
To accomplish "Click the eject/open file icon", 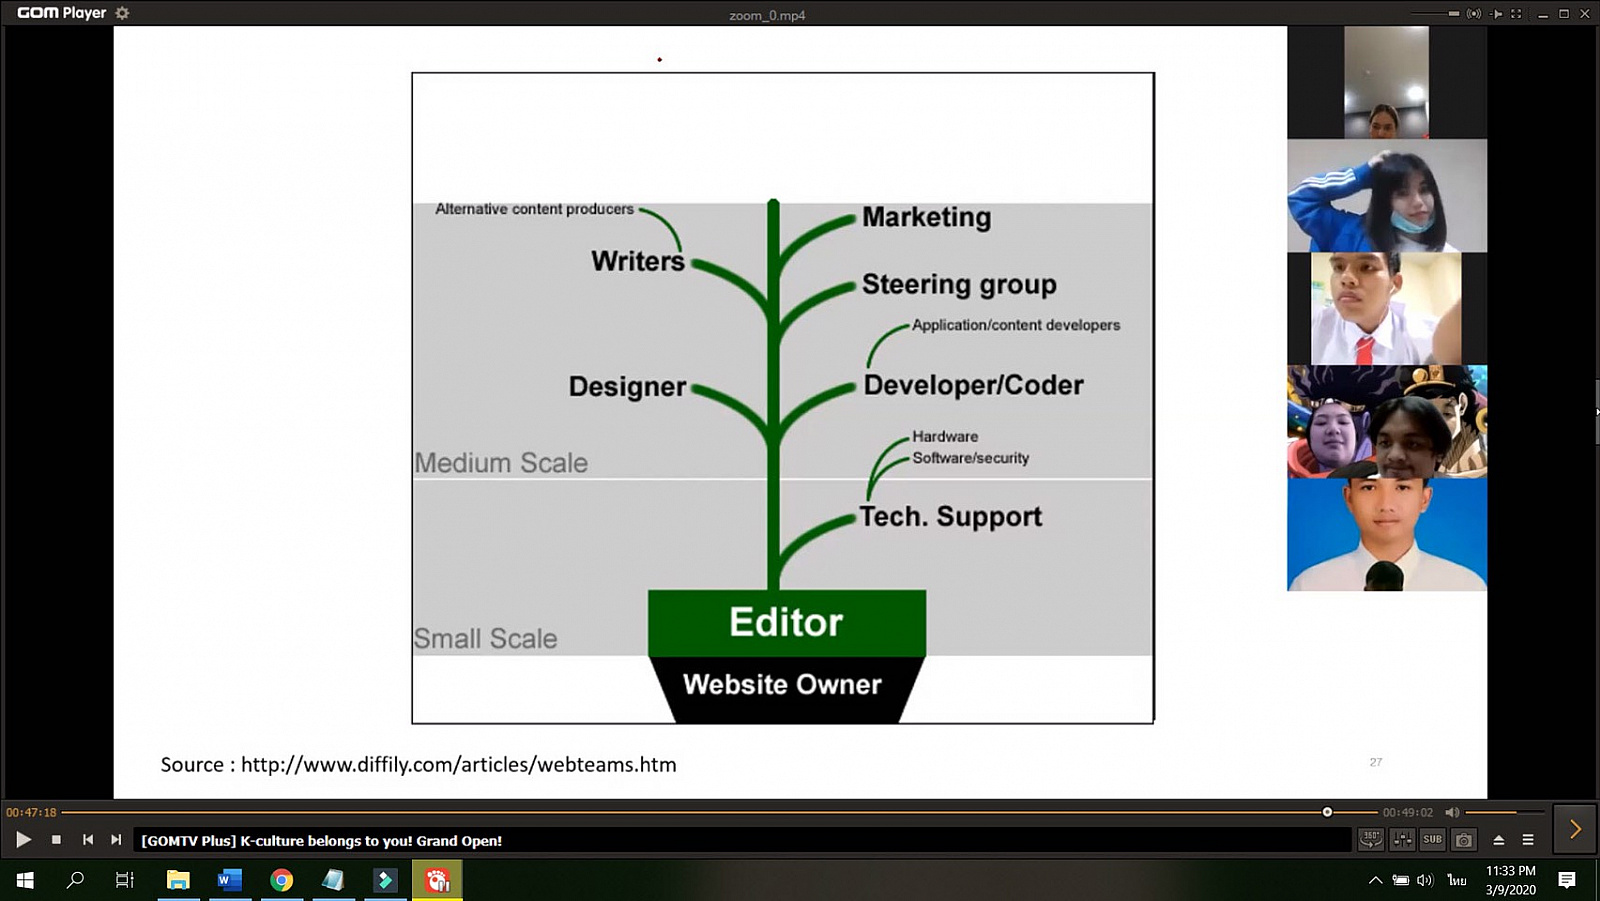I will pyautogui.click(x=1498, y=840).
